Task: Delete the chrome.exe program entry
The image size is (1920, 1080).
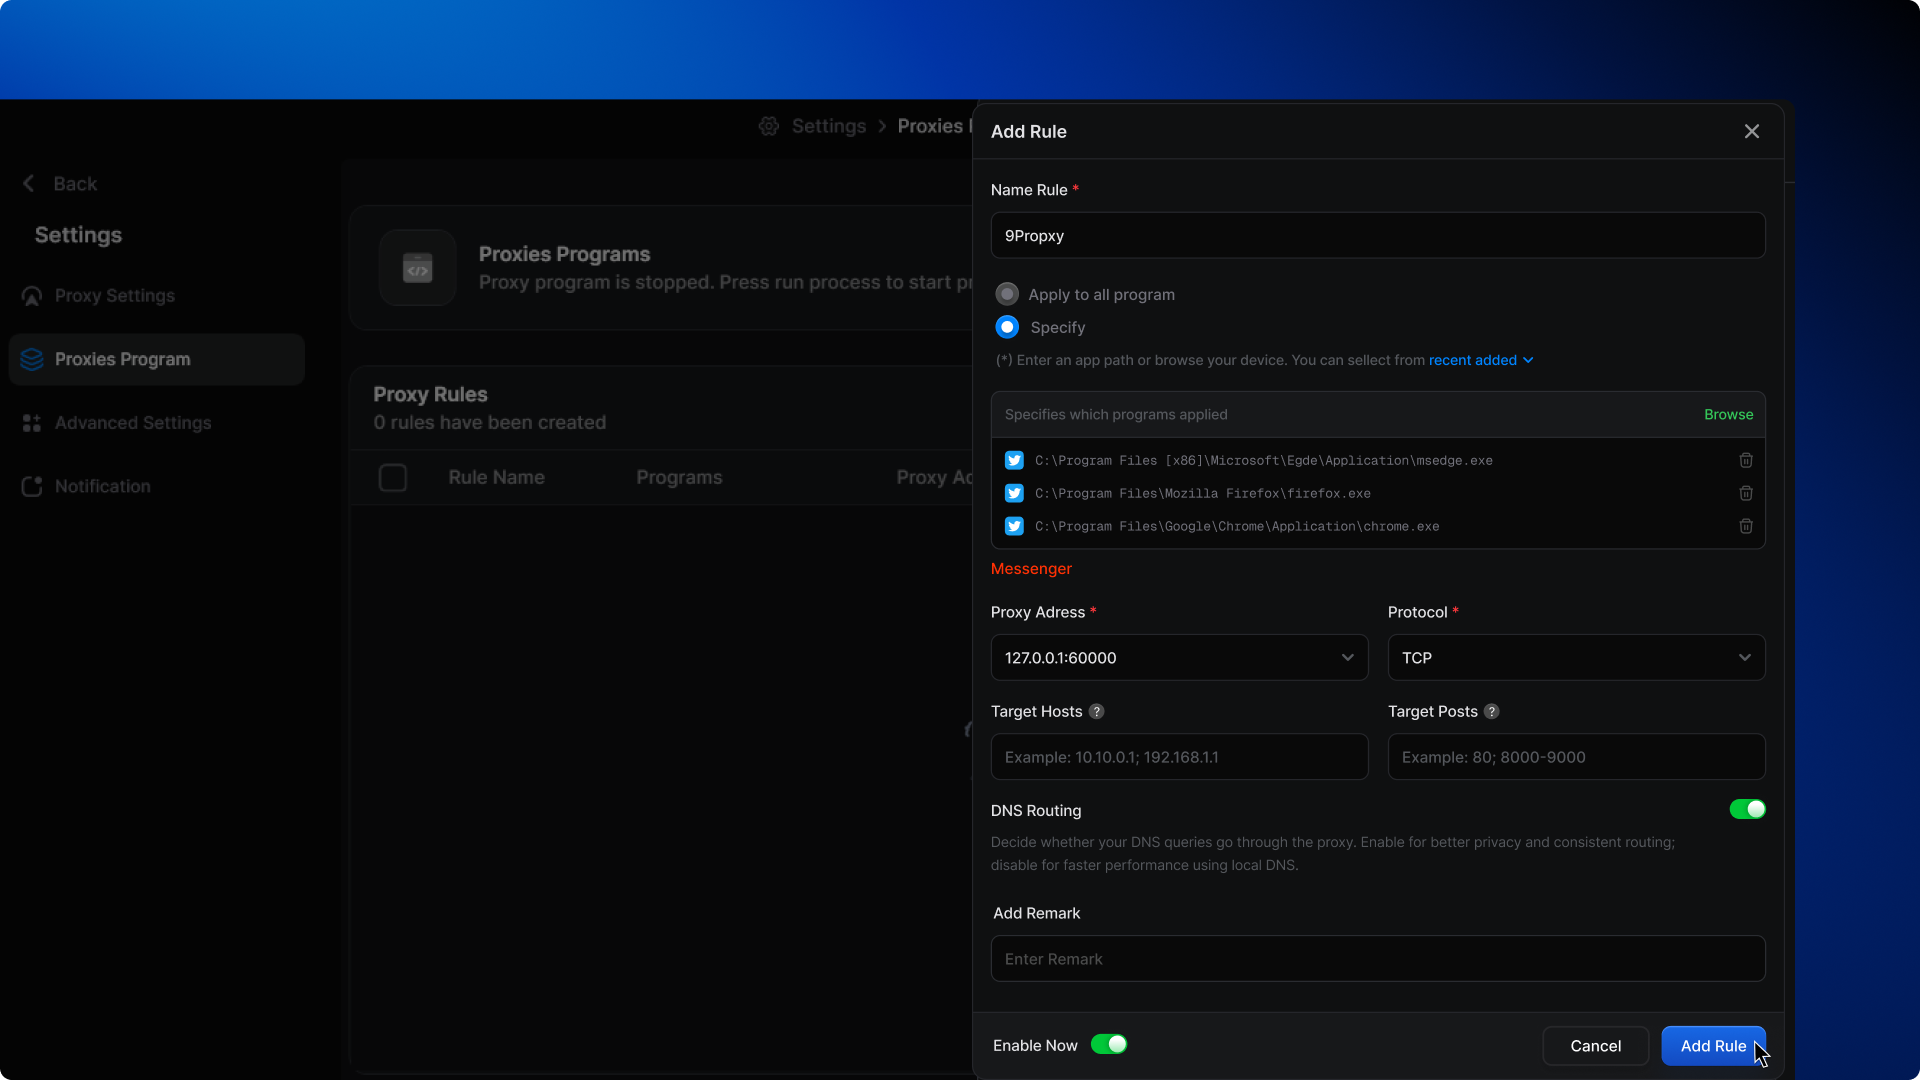Action: click(1745, 526)
